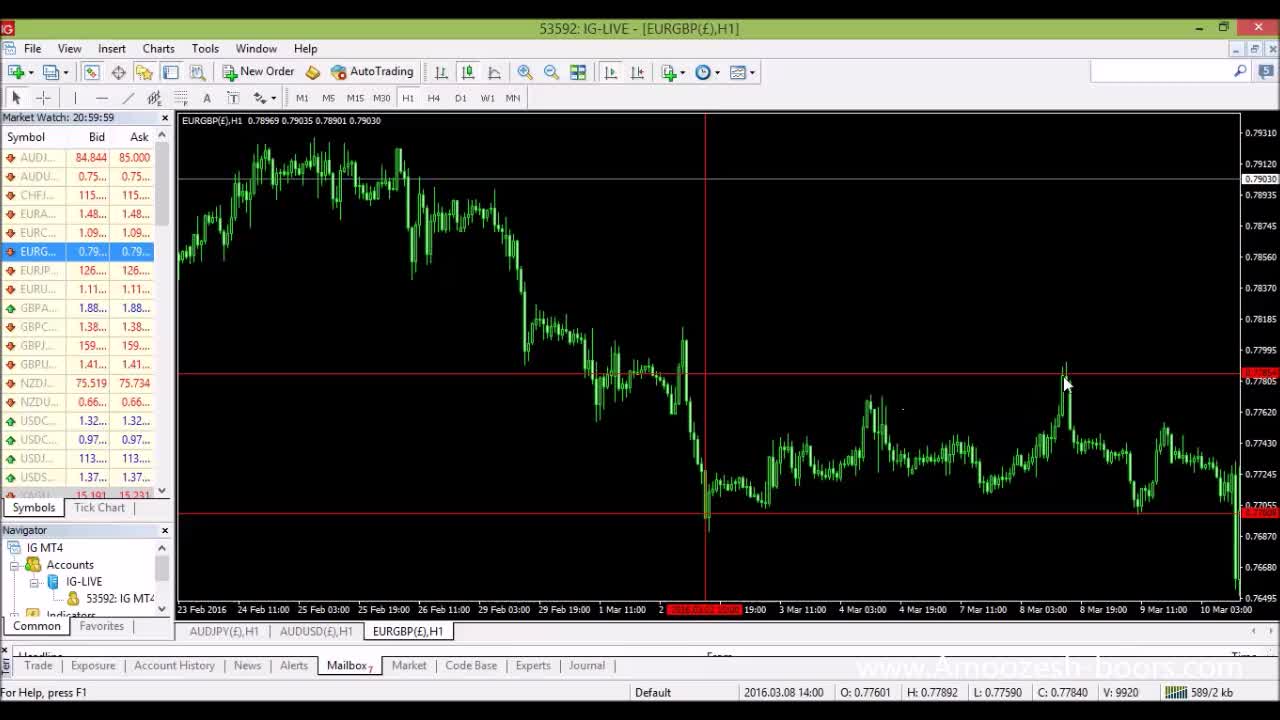Switch to the AUDUSD(£),H1 chart tab

pyautogui.click(x=316, y=631)
